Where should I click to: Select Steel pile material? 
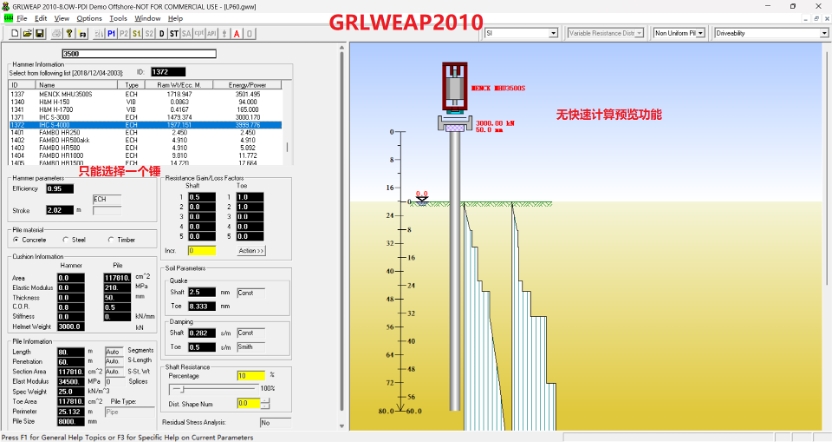[x=65, y=240]
